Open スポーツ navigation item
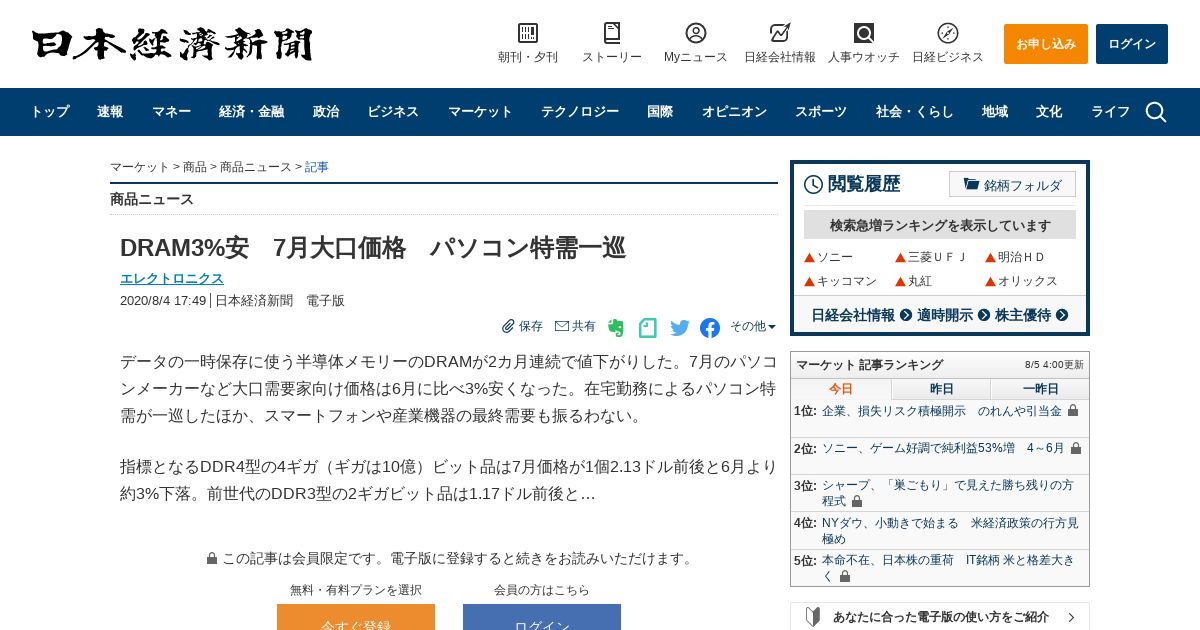This screenshot has width=1200, height=630. tap(821, 112)
